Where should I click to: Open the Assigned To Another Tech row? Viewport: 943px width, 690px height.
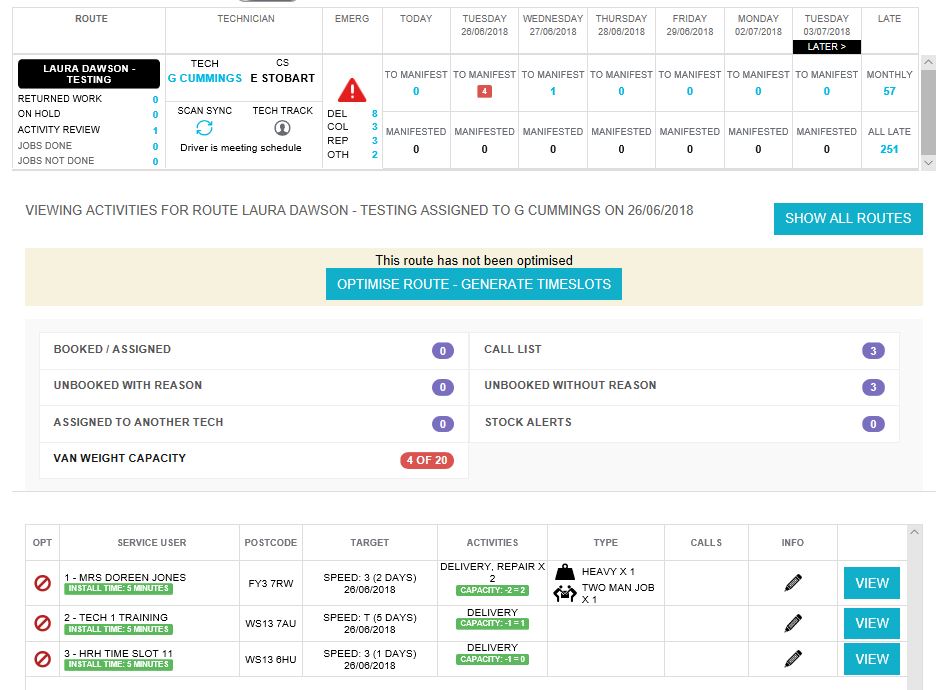click(x=254, y=424)
